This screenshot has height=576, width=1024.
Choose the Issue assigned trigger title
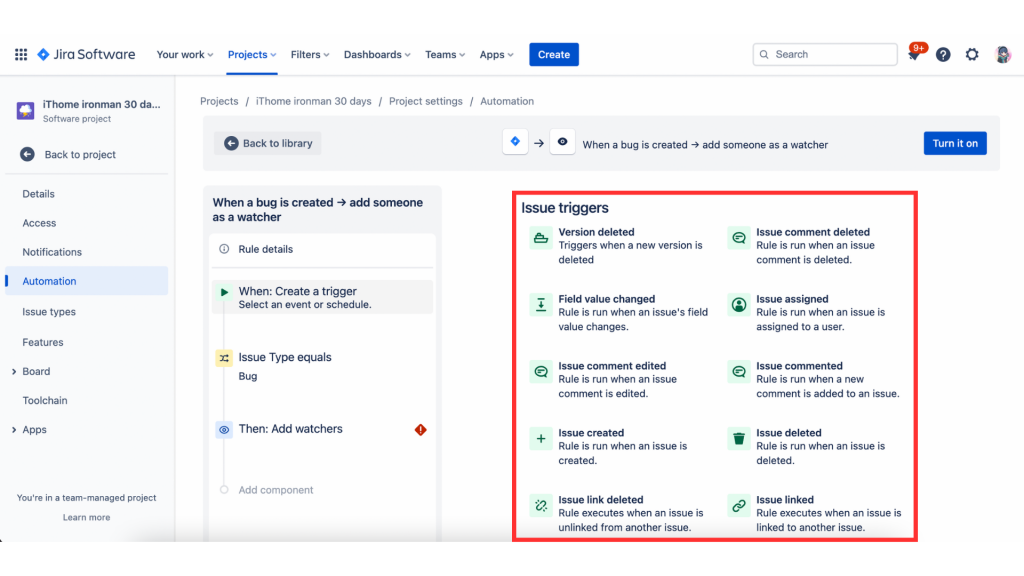(x=792, y=299)
